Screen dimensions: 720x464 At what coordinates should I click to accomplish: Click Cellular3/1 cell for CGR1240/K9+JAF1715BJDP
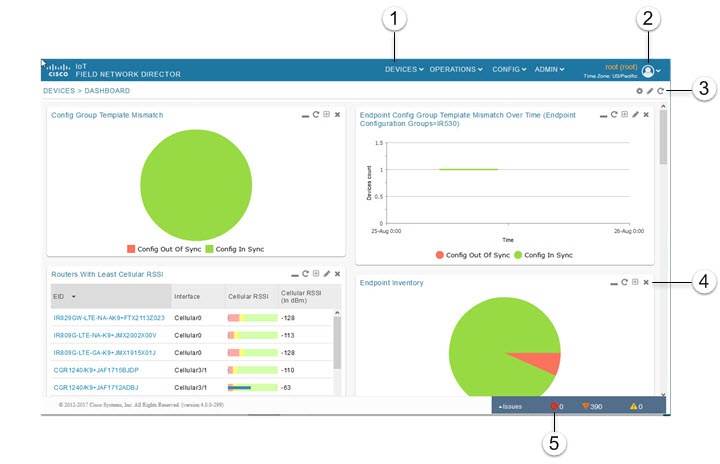coord(191,370)
